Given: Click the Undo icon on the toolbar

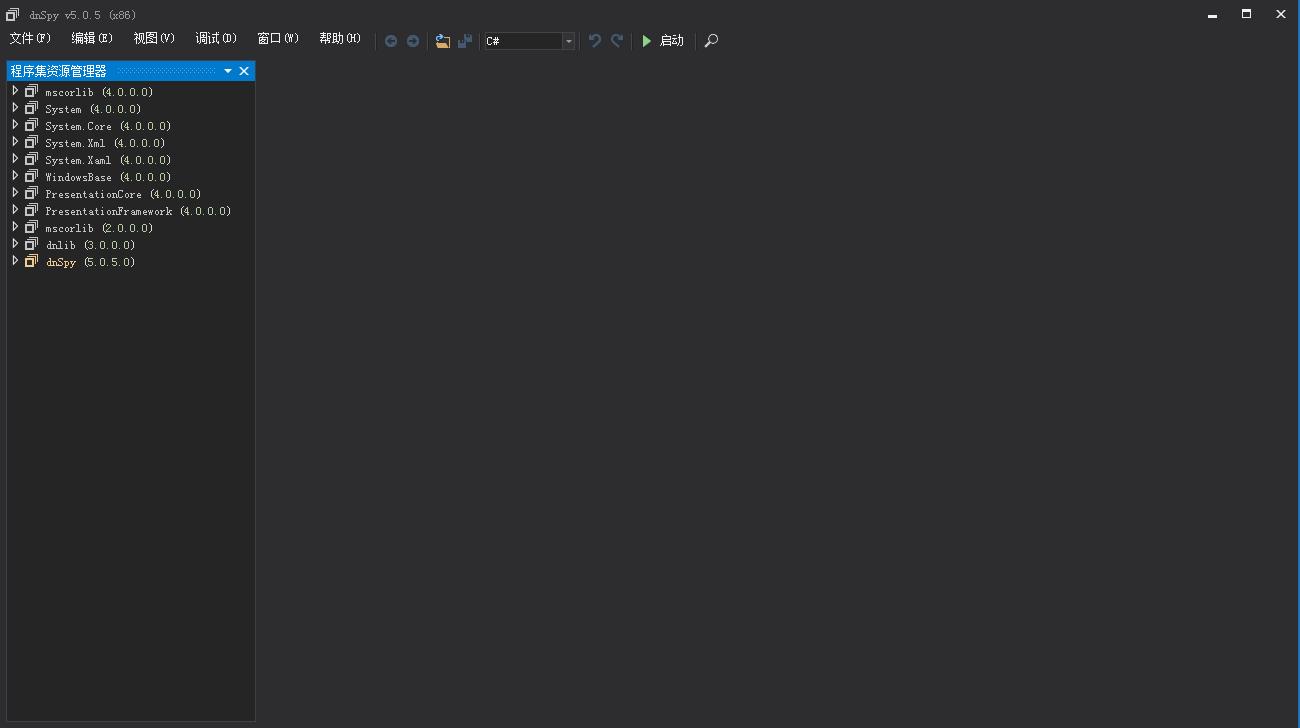Looking at the screenshot, I should pyautogui.click(x=595, y=41).
